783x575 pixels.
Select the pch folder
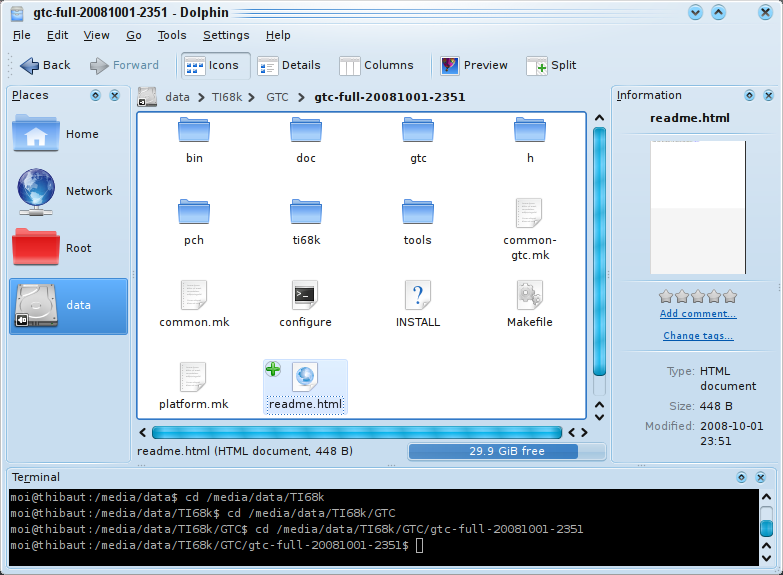click(194, 222)
